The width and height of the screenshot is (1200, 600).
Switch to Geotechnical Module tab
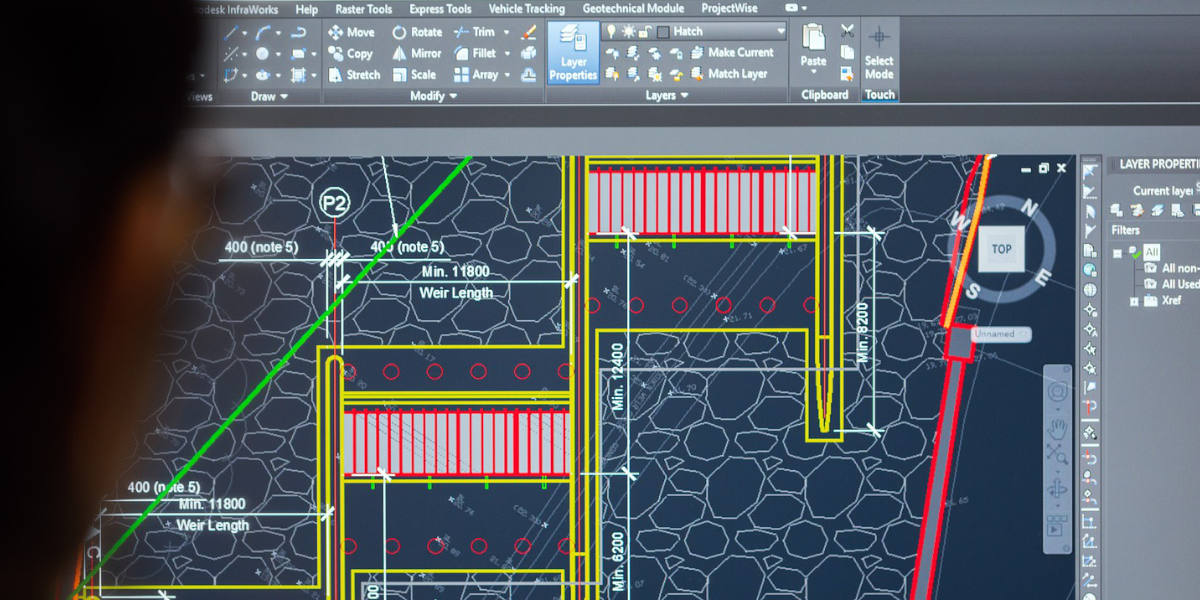coord(633,9)
